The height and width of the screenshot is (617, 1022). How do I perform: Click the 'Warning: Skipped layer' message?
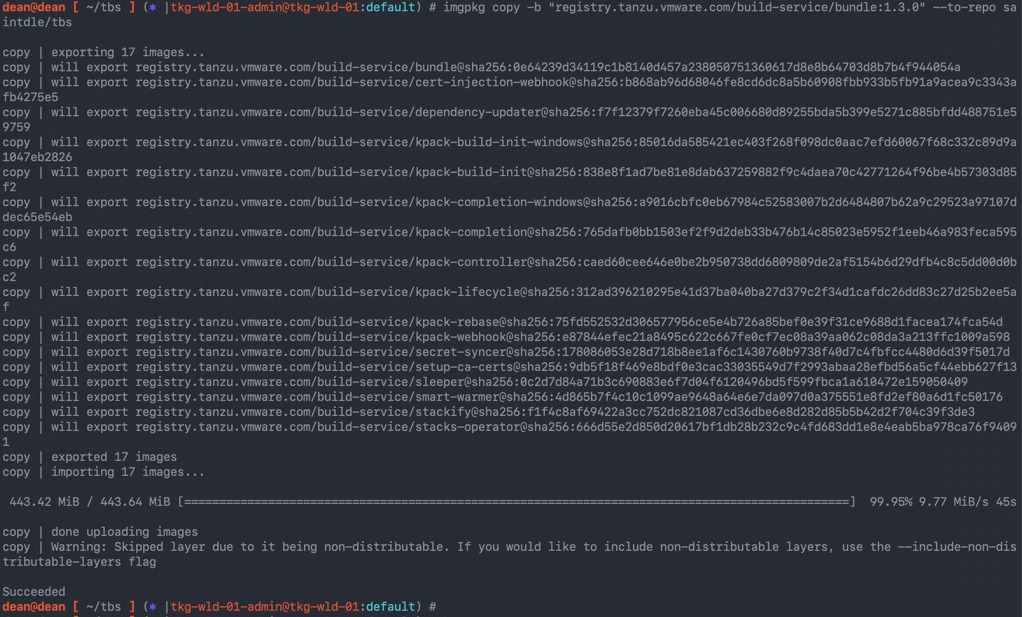coord(509,554)
